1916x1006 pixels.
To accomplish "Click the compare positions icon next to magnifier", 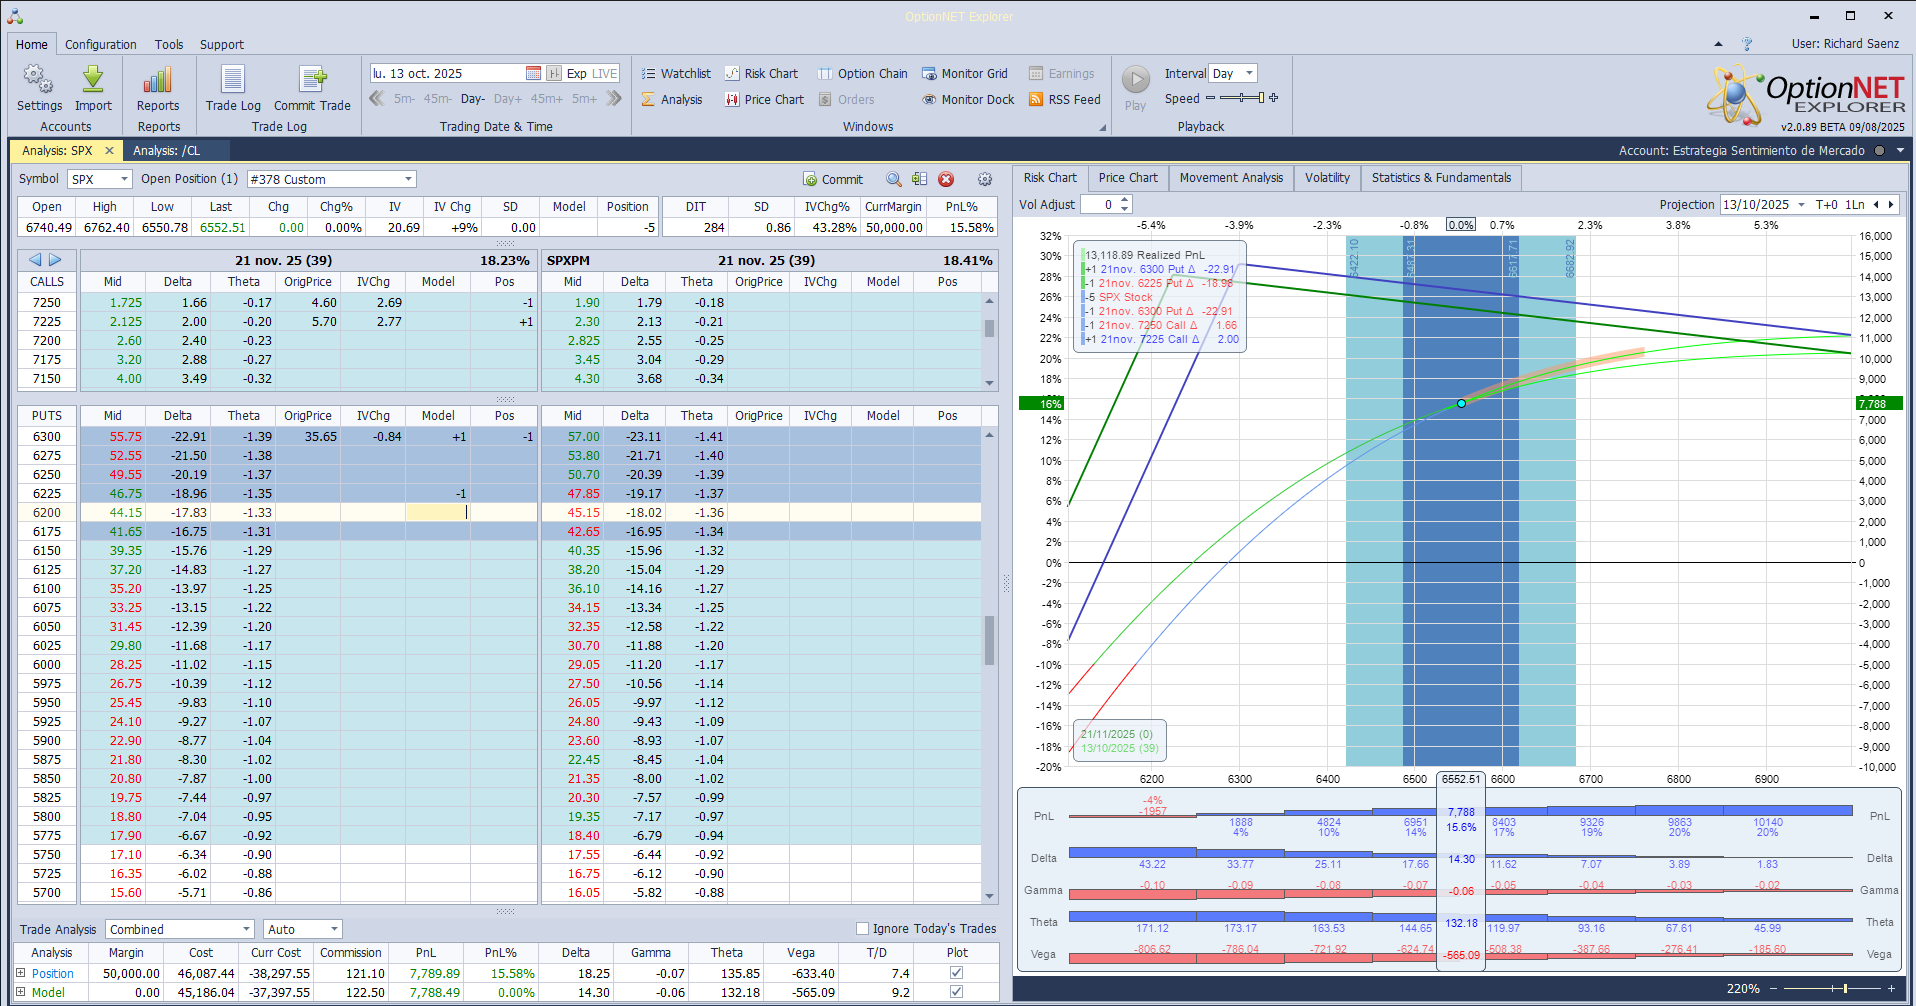I will (x=920, y=179).
